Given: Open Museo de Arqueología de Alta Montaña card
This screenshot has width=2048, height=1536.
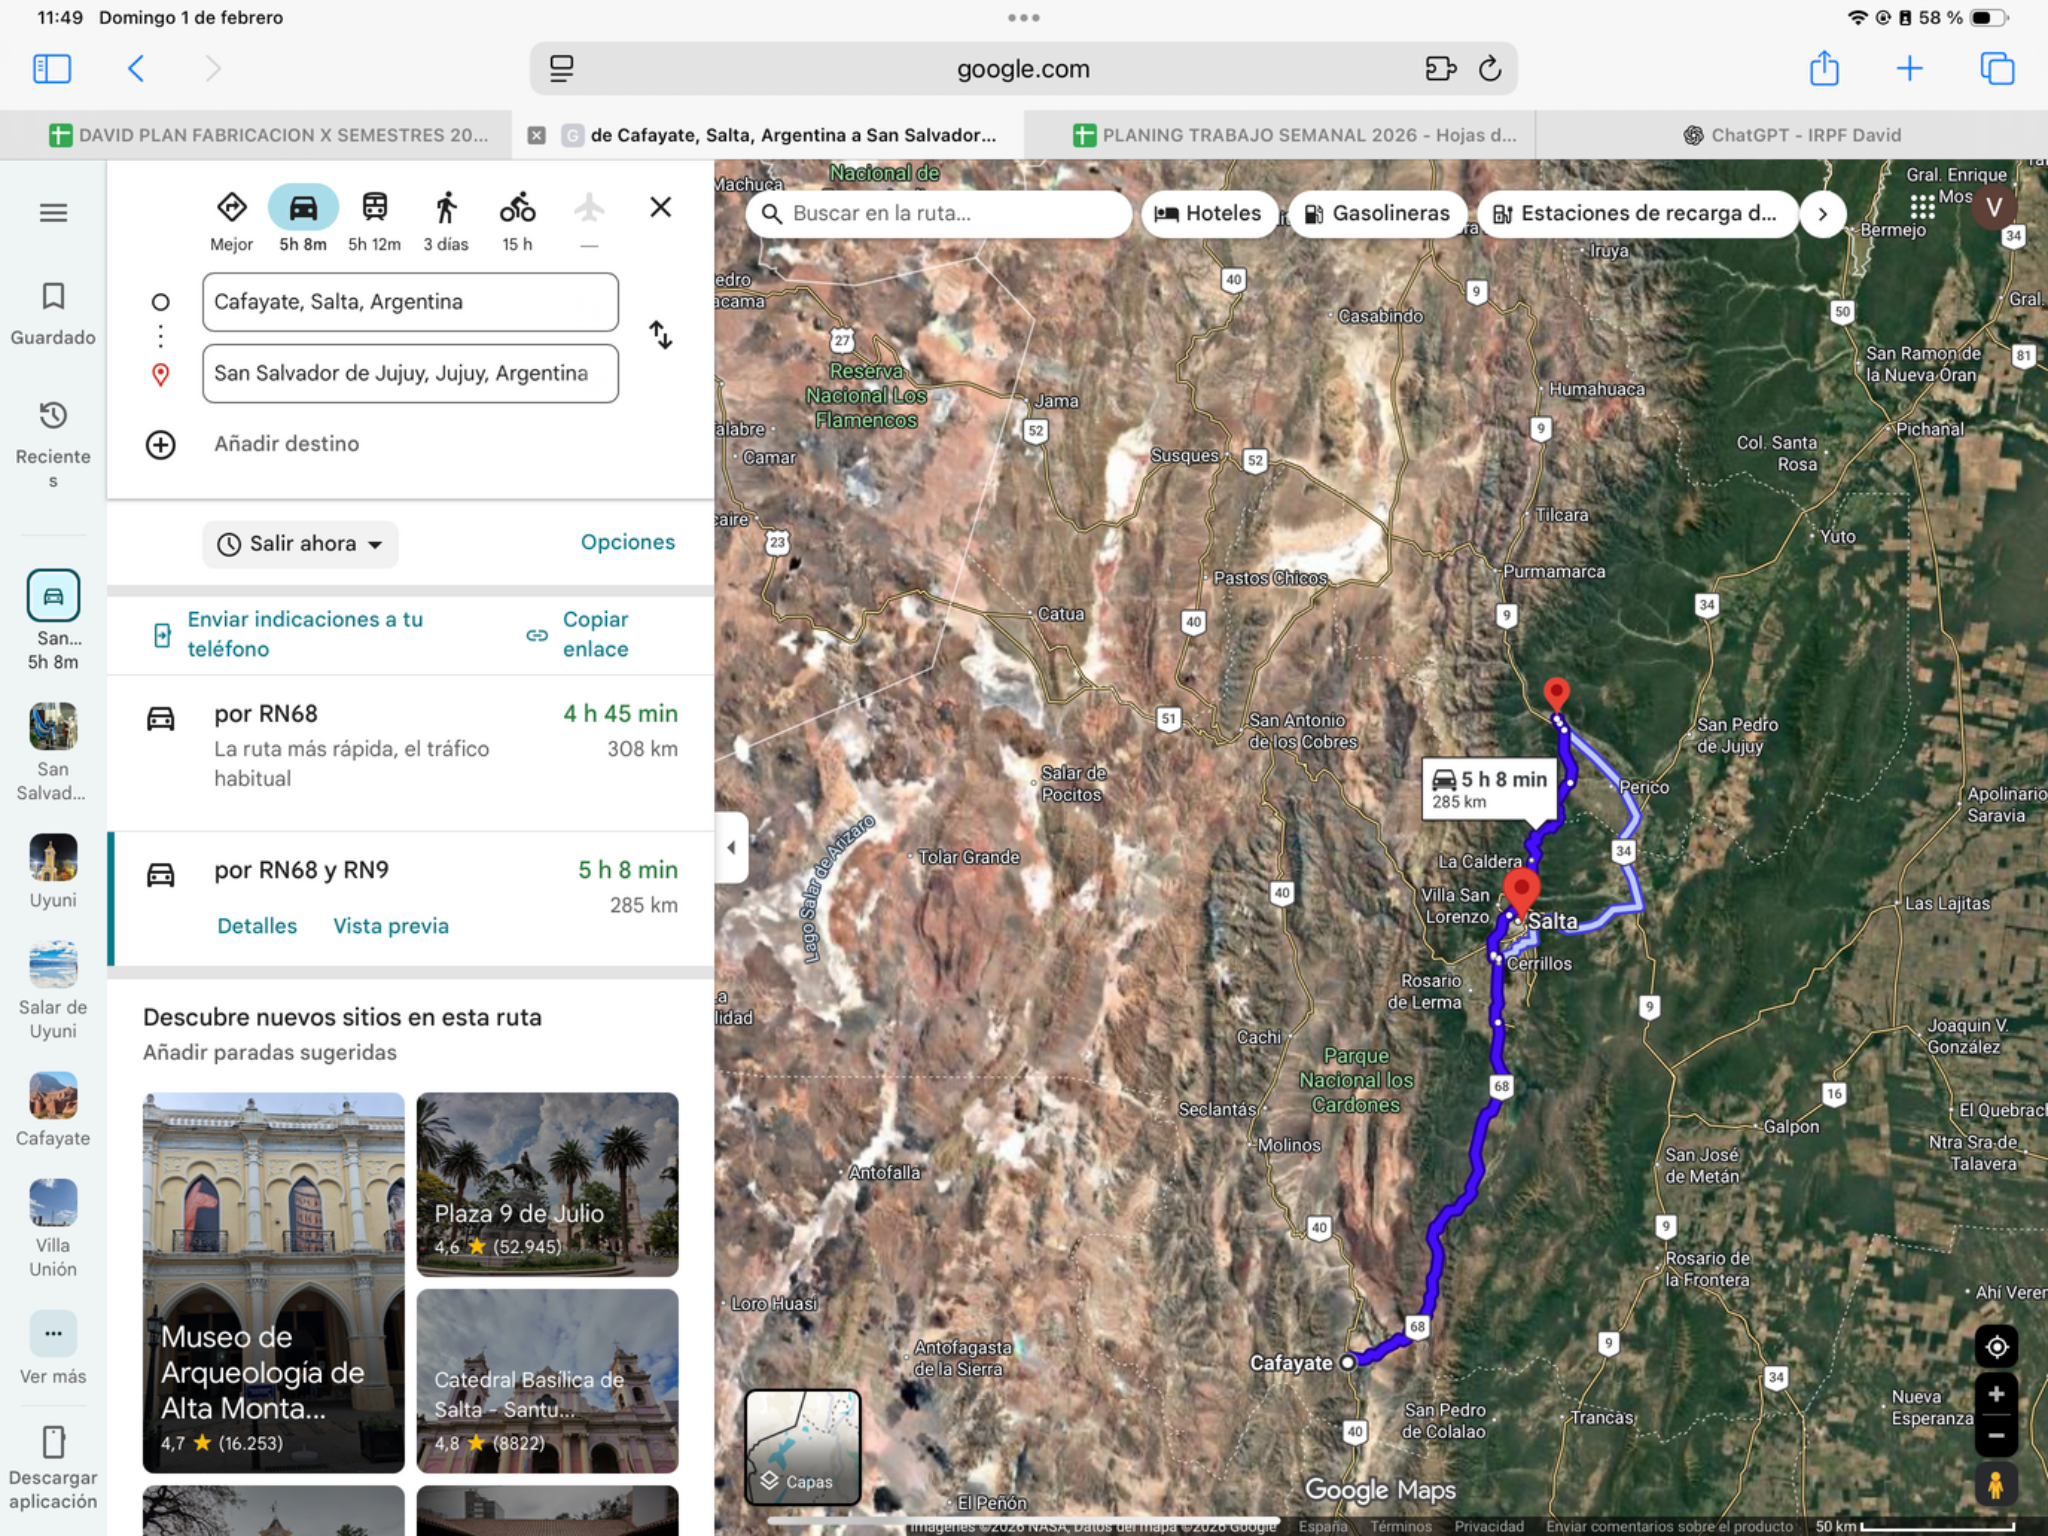Looking at the screenshot, I should point(273,1282).
